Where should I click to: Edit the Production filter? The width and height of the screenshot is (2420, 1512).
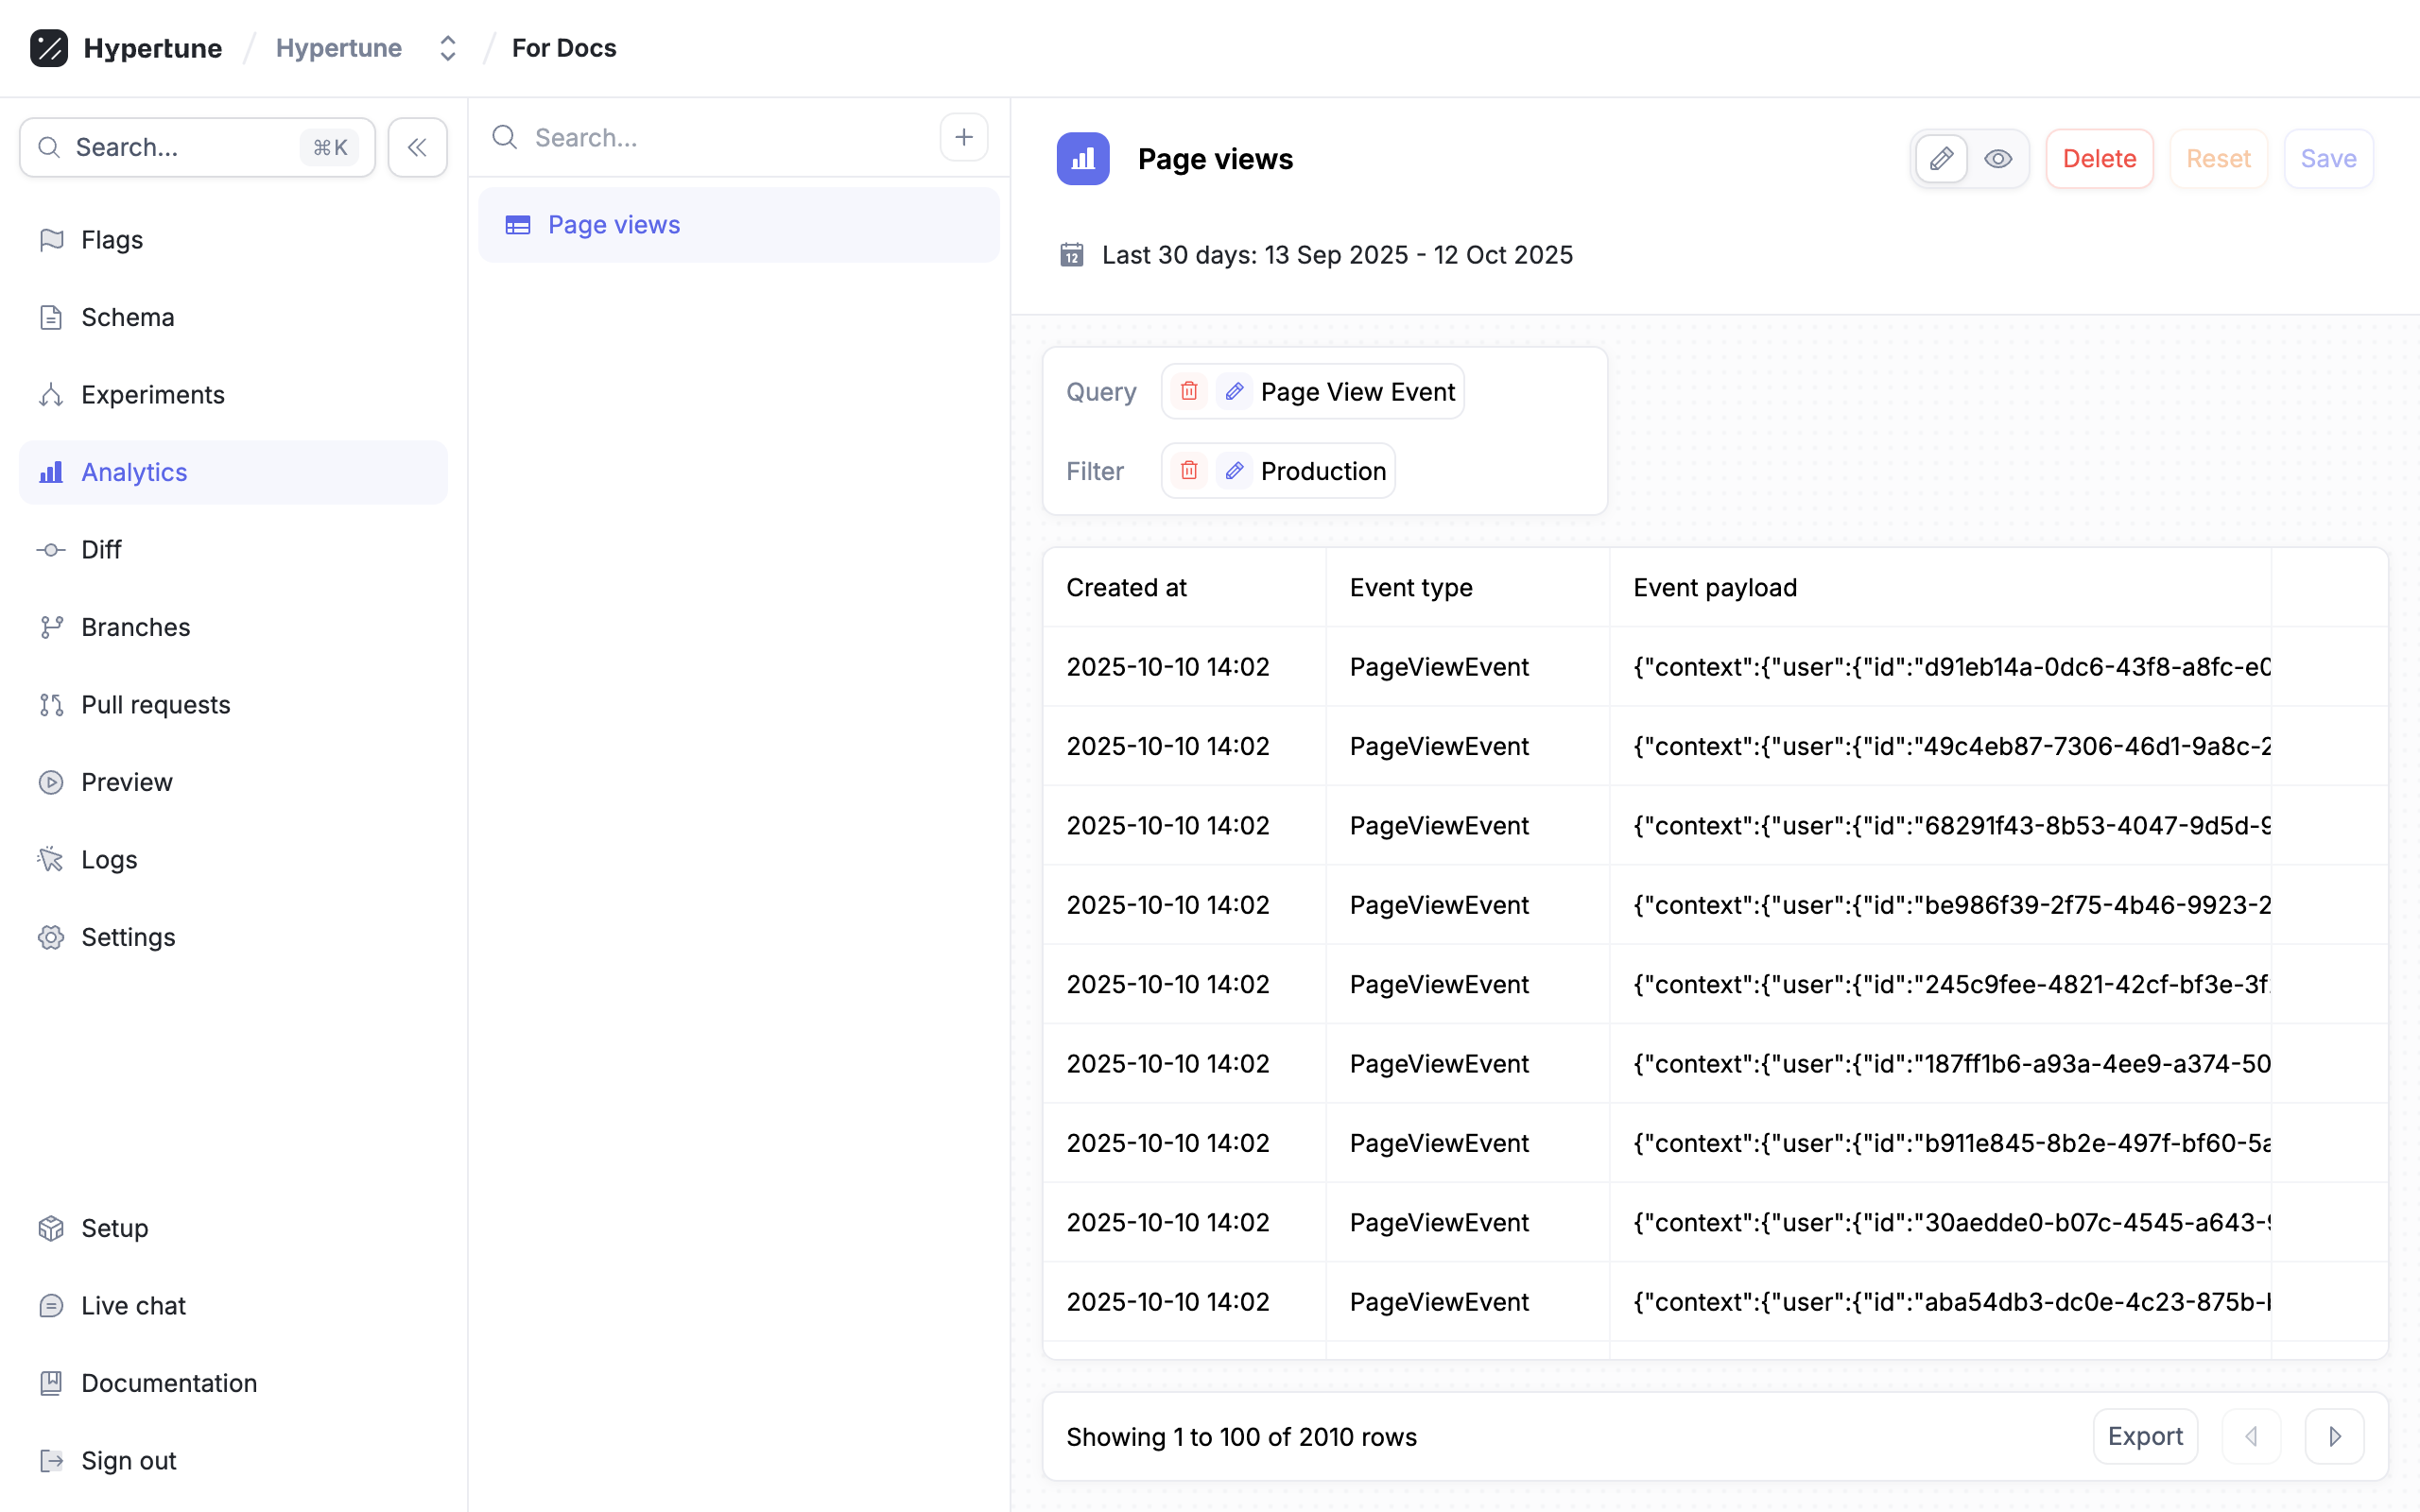click(1234, 470)
